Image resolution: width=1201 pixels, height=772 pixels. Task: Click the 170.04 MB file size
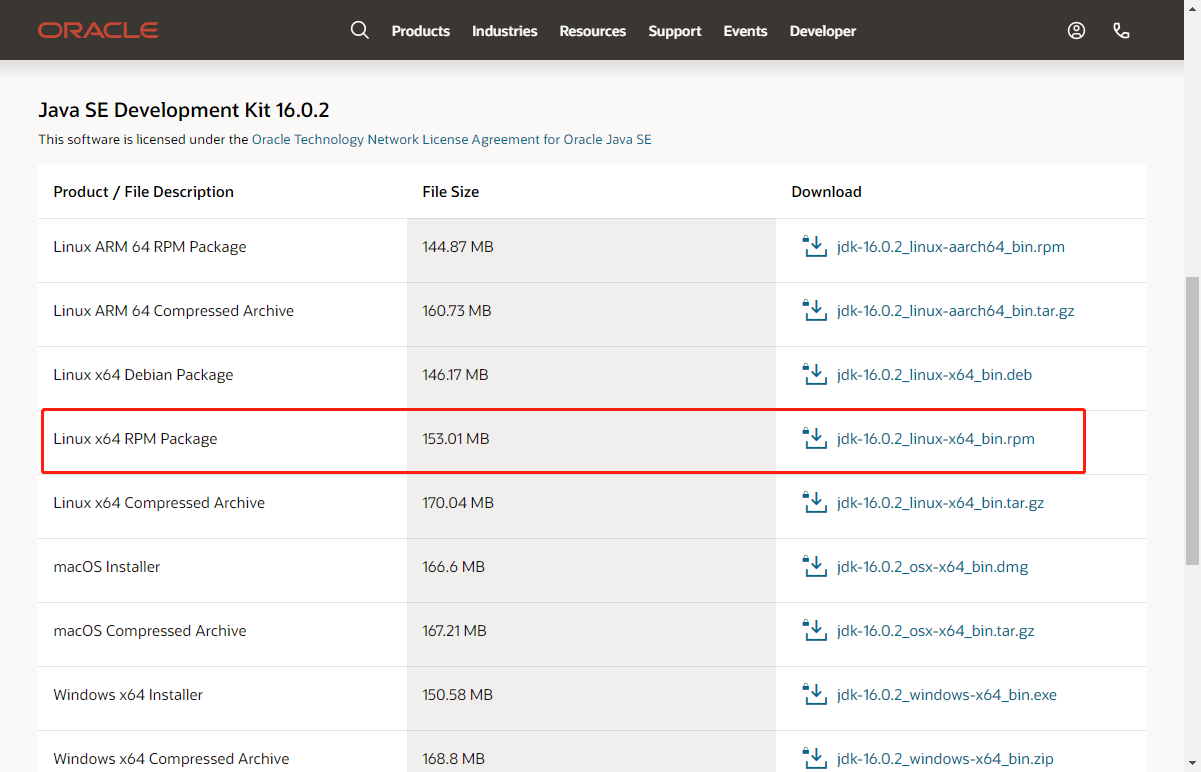coord(458,503)
